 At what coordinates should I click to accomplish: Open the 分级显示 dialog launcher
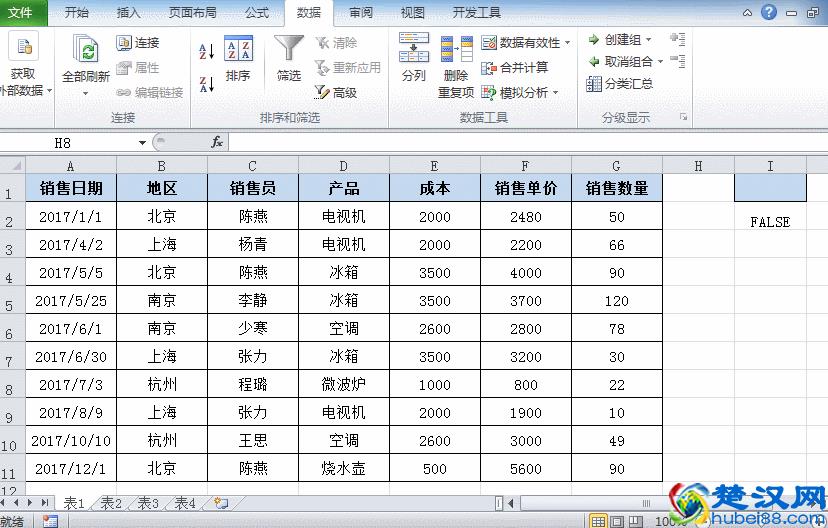pyautogui.click(x=683, y=117)
